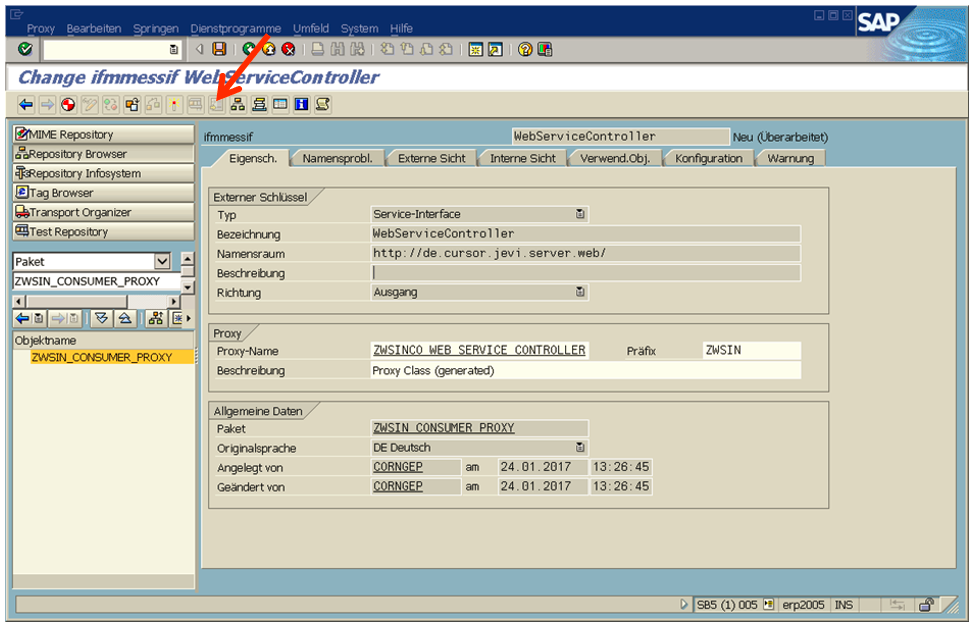Click the red Cancel icon in toolbar
The image size is (975, 626).
(x=288, y=49)
